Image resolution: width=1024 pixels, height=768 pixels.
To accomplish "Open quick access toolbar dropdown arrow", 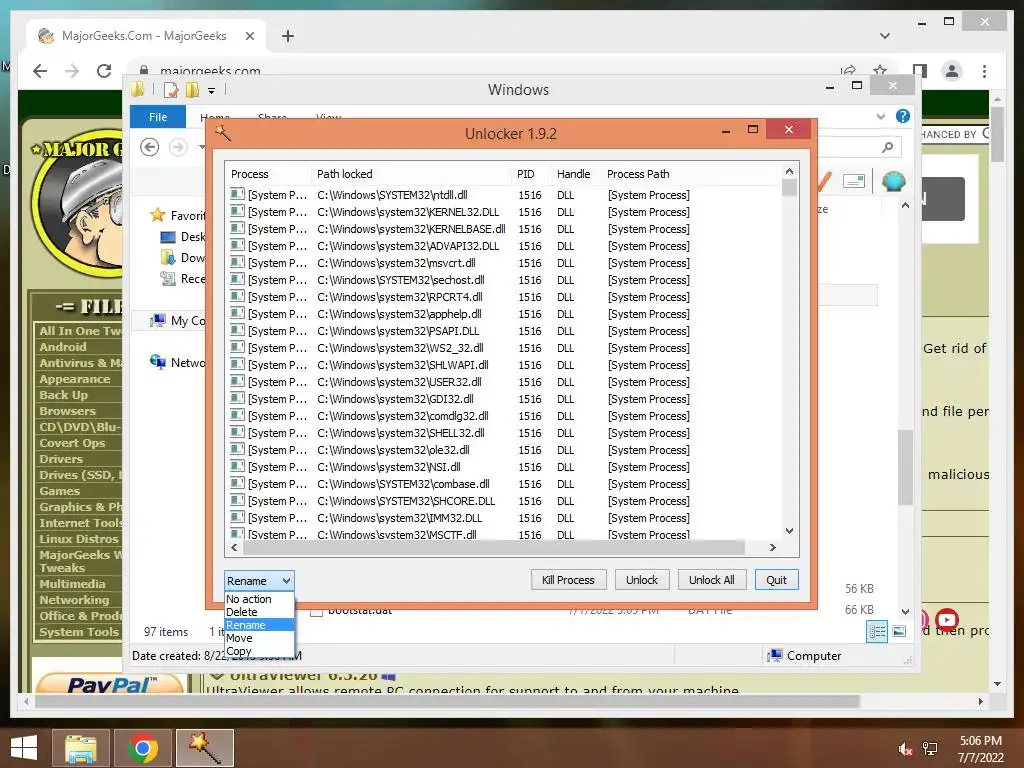I will point(211,90).
